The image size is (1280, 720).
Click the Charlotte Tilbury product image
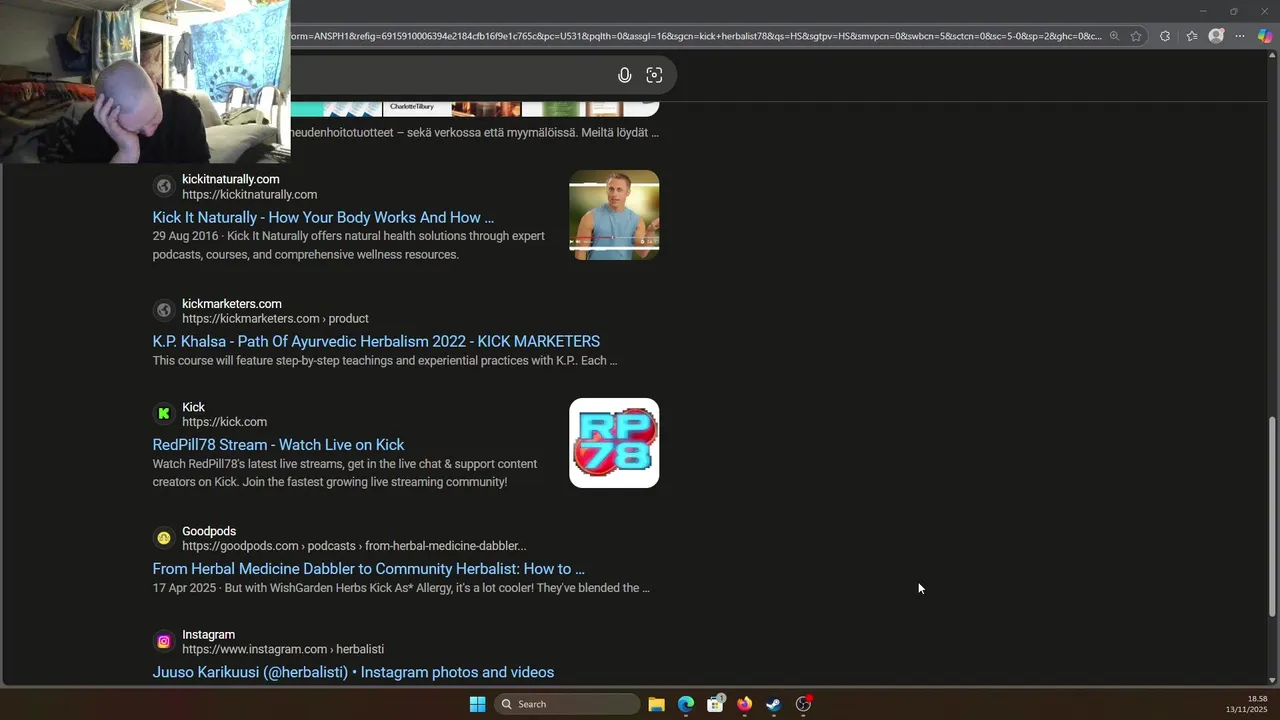(417, 108)
